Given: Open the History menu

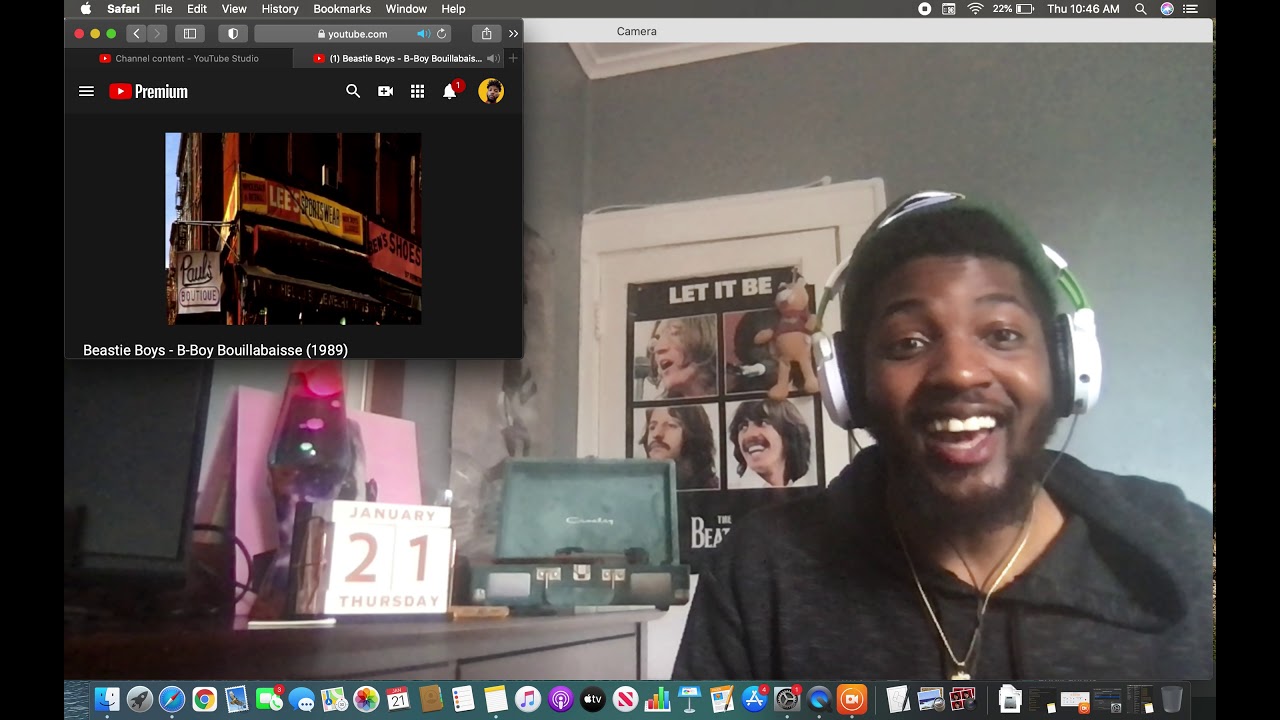Looking at the screenshot, I should [x=280, y=9].
